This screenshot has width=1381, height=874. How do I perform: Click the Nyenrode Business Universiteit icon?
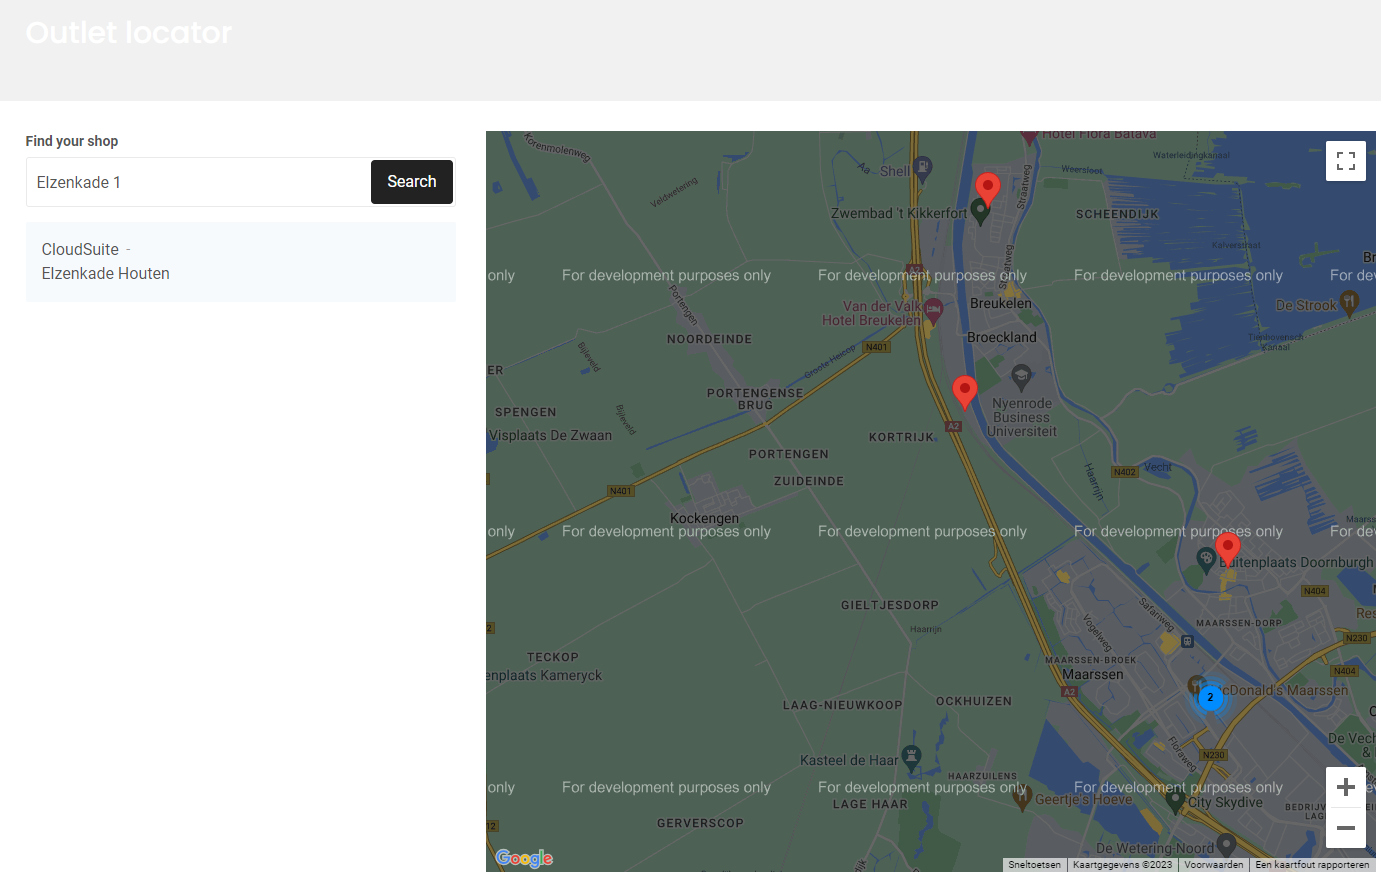click(x=1021, y=376)
